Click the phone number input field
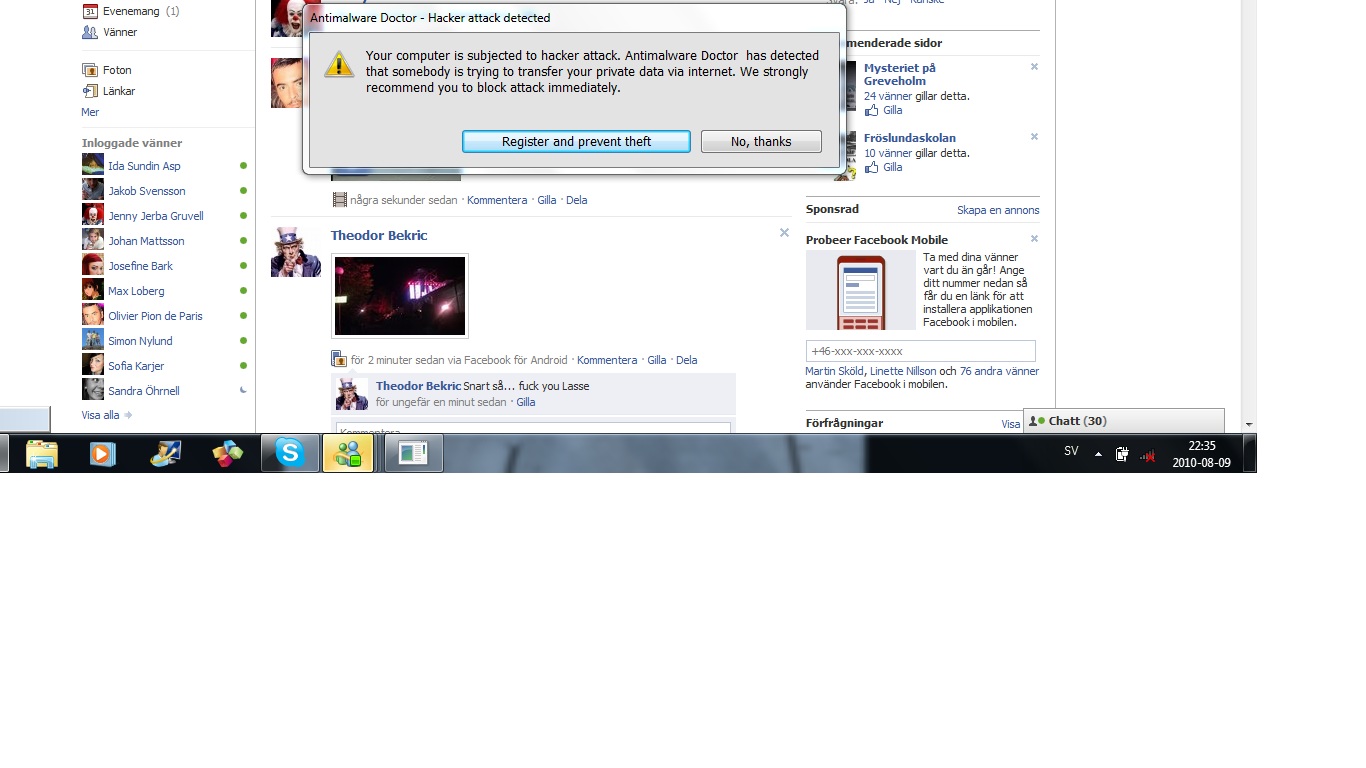 pos(921,351)
